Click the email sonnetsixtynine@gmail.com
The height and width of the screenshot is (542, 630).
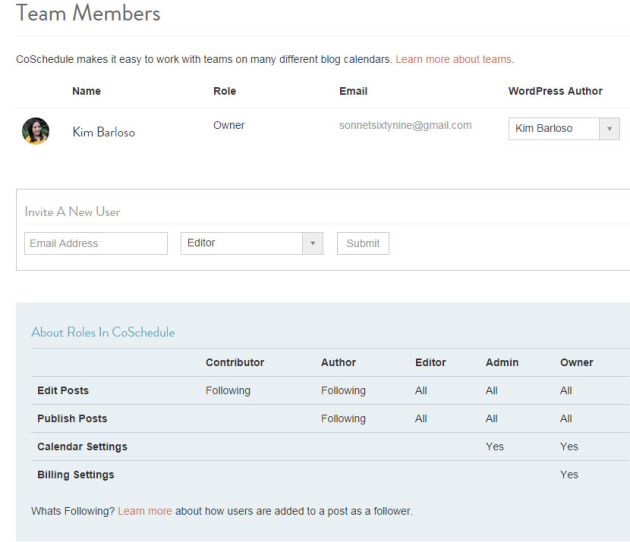(x=405, y=125)
